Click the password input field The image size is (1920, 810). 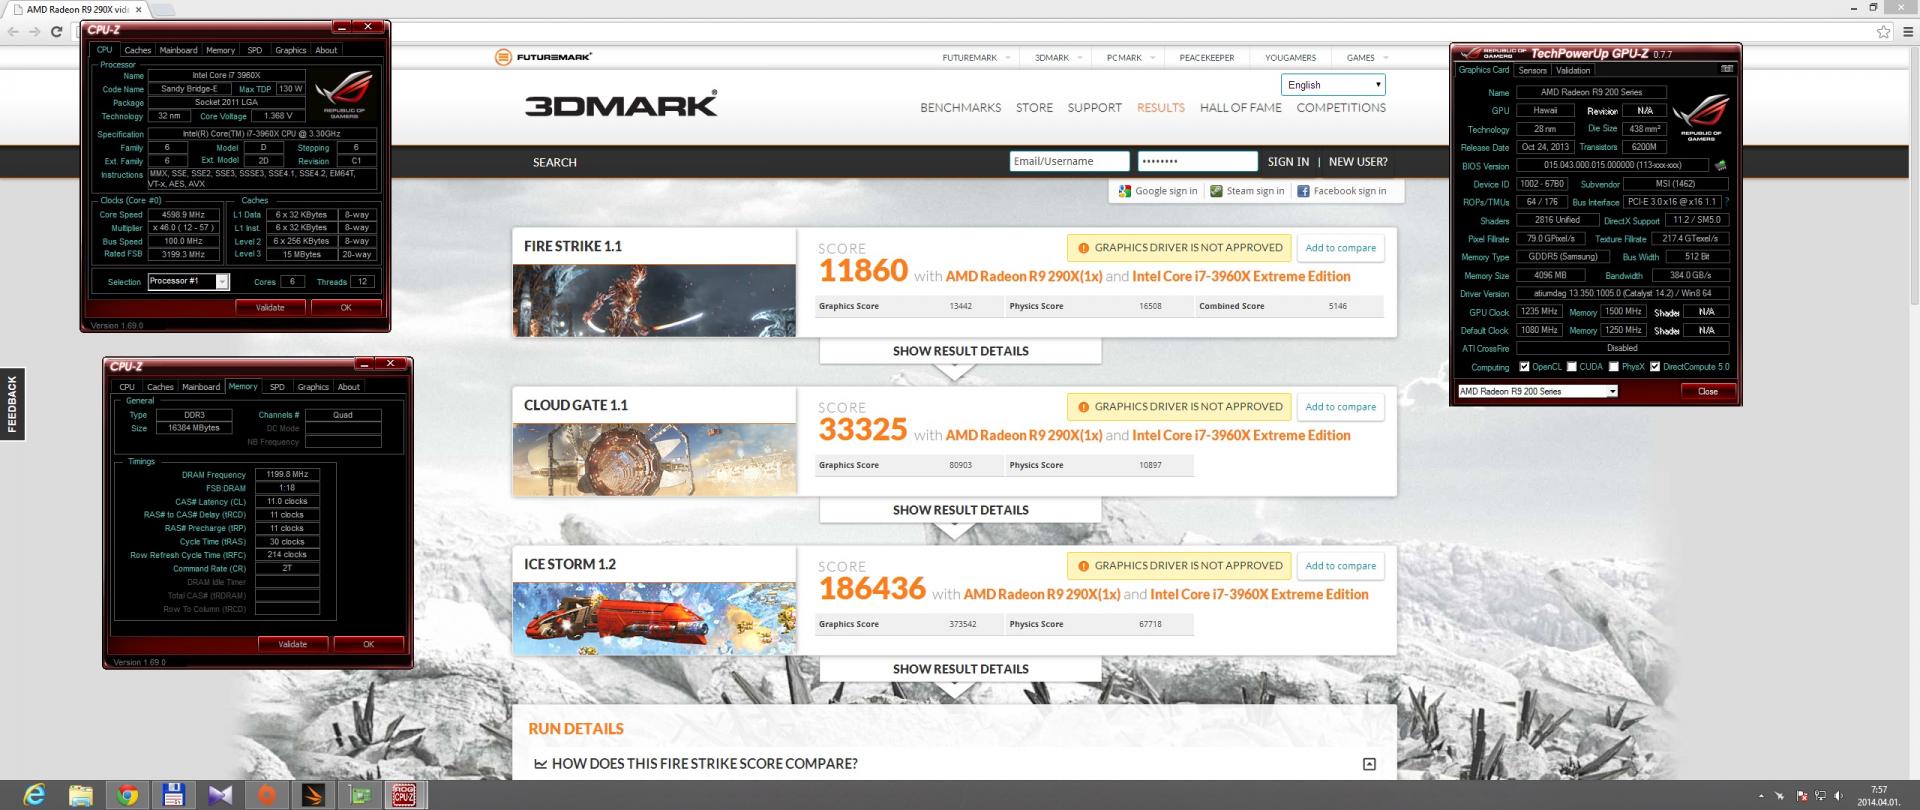[1197, 161]
